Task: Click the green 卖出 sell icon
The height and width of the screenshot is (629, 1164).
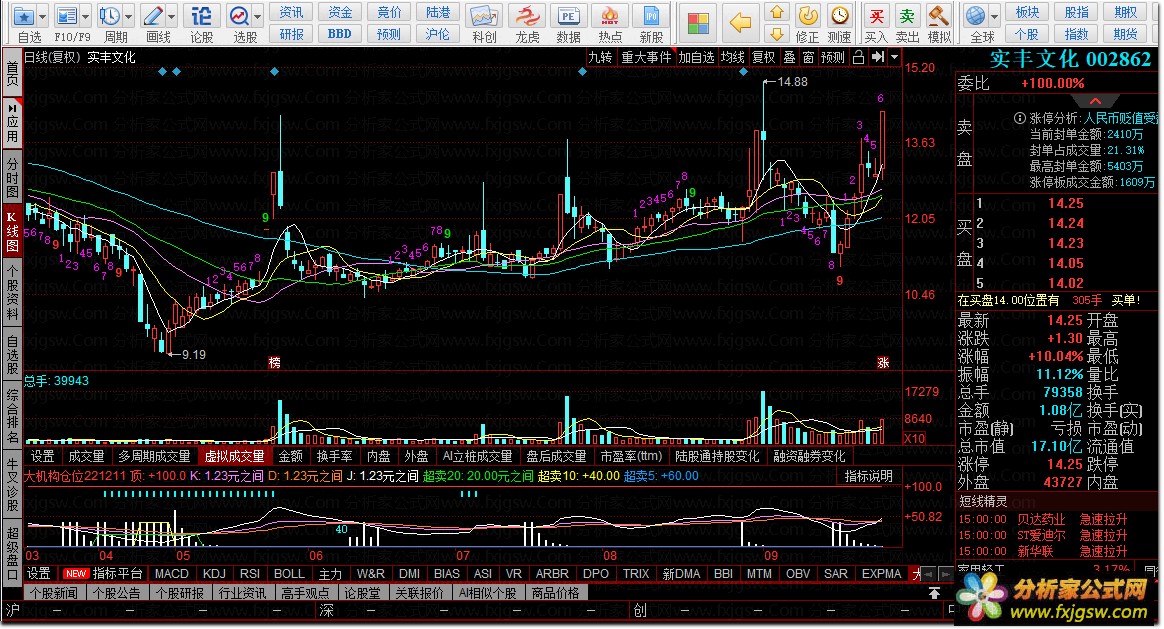Action: 907,16
